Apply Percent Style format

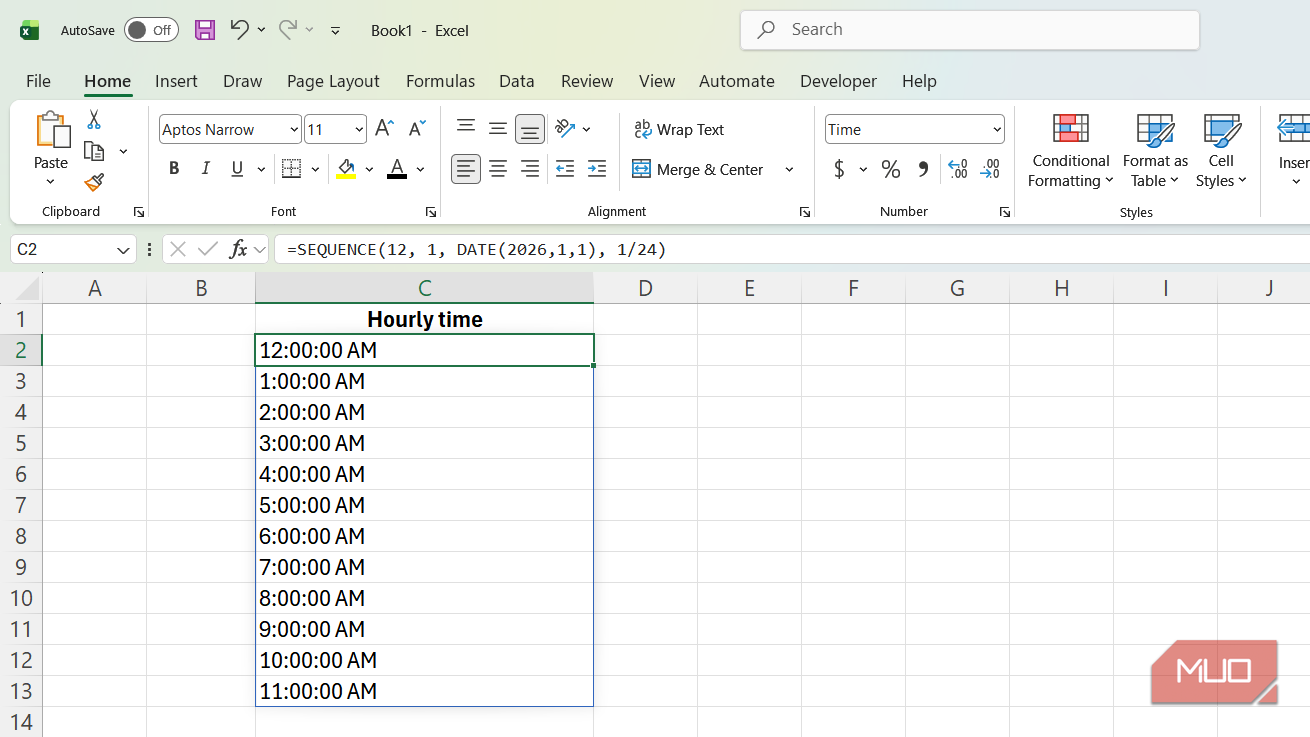(x=890, y=169)
